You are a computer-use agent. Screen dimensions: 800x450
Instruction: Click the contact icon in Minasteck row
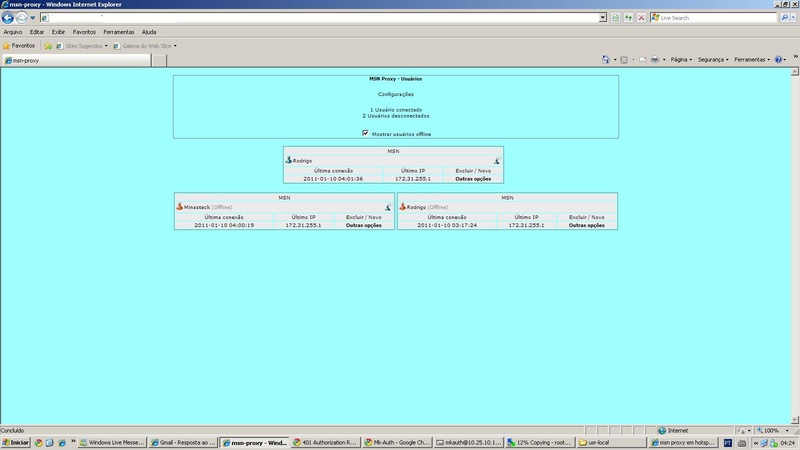388,207
